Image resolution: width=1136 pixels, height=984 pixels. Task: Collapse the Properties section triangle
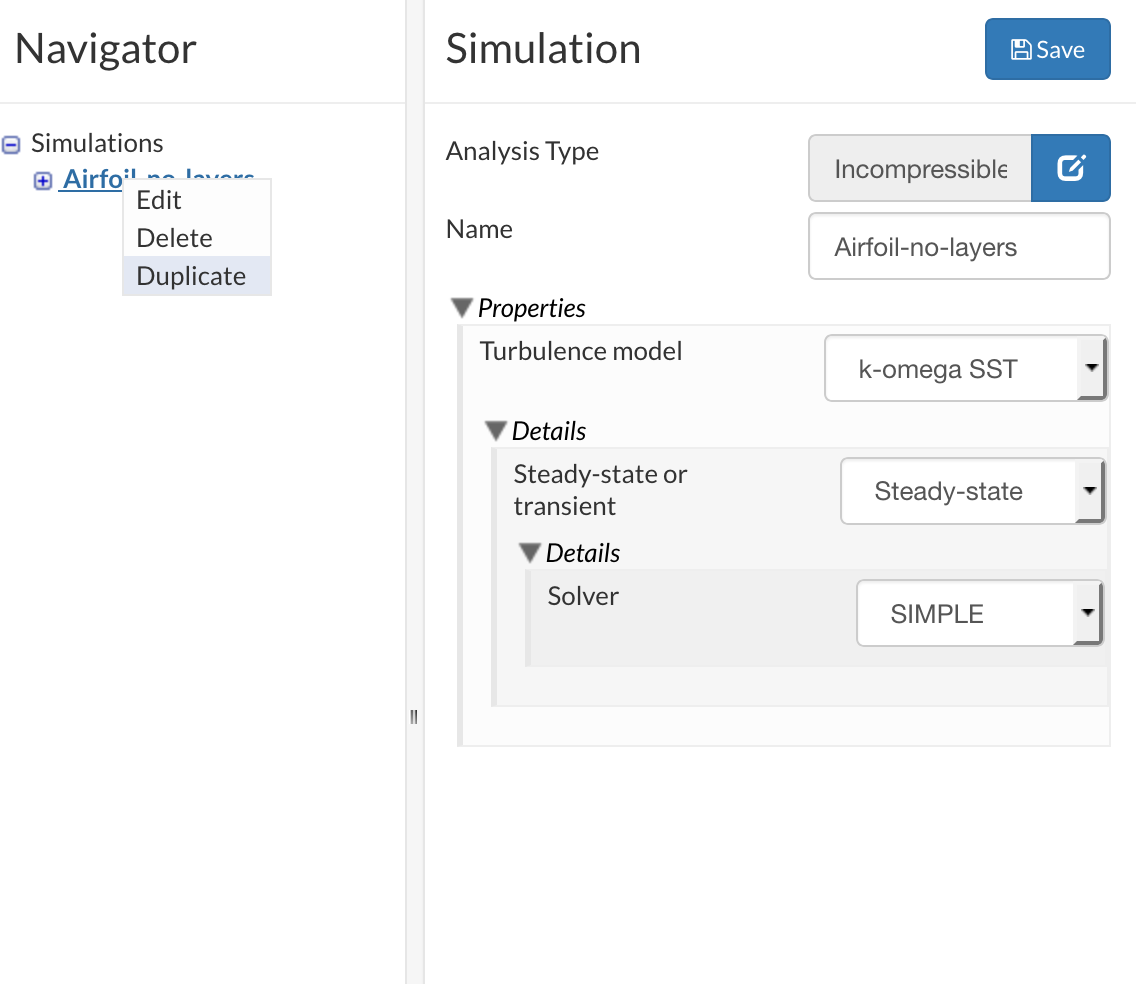(x=461, y=308)
